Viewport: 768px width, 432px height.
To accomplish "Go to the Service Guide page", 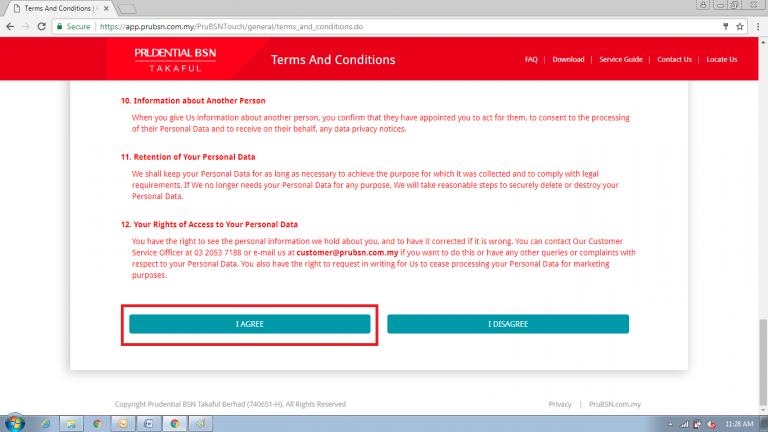I will [x=620, y=59].
